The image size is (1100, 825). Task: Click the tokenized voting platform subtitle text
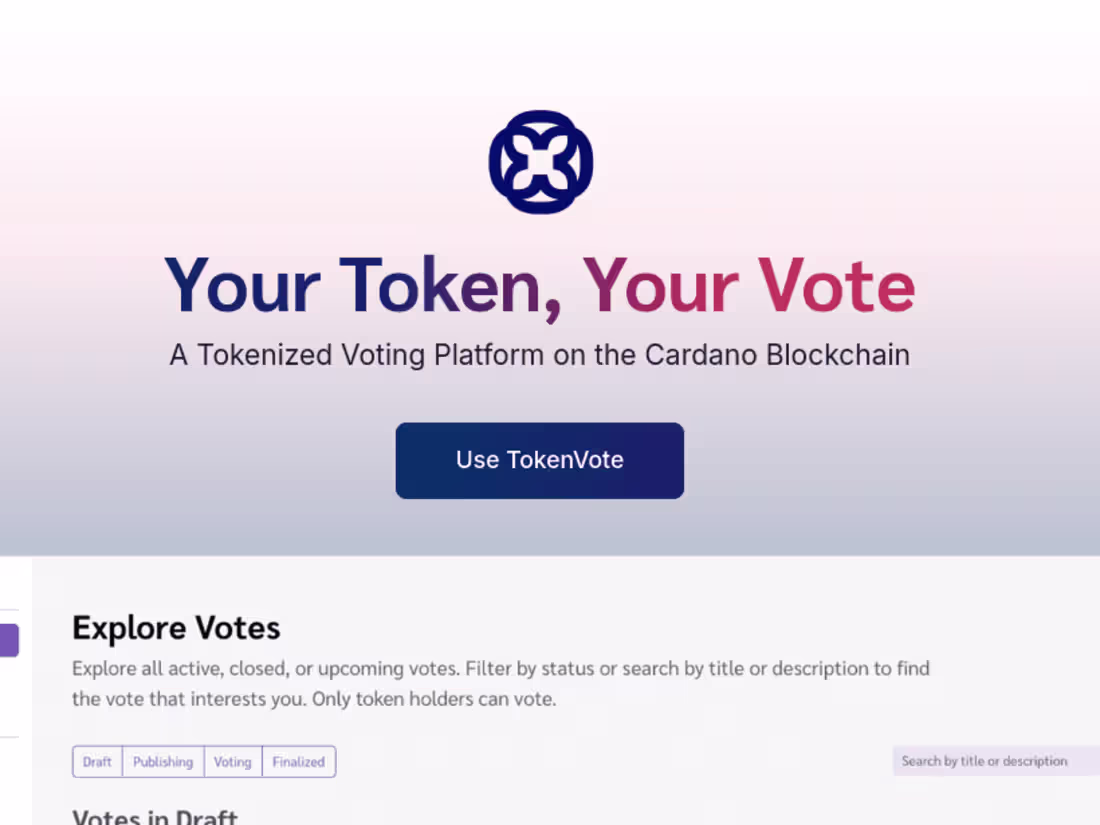(540, 355)
